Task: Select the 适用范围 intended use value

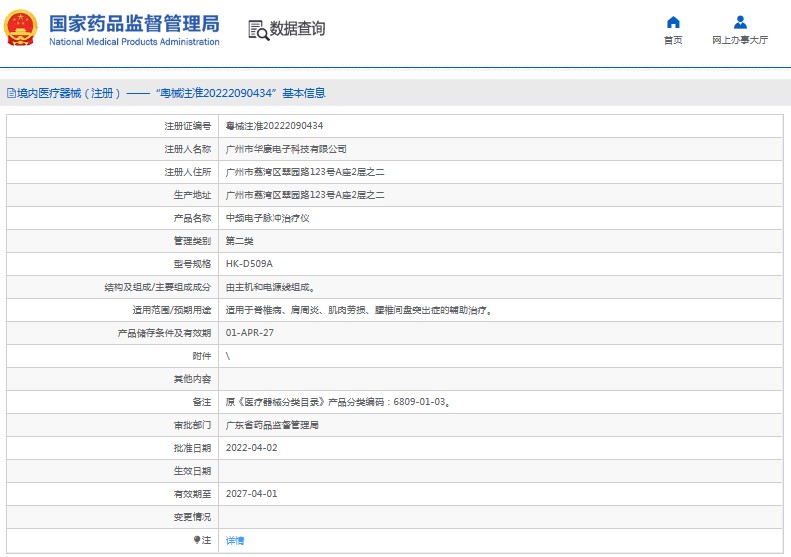Action: point(359,310)
